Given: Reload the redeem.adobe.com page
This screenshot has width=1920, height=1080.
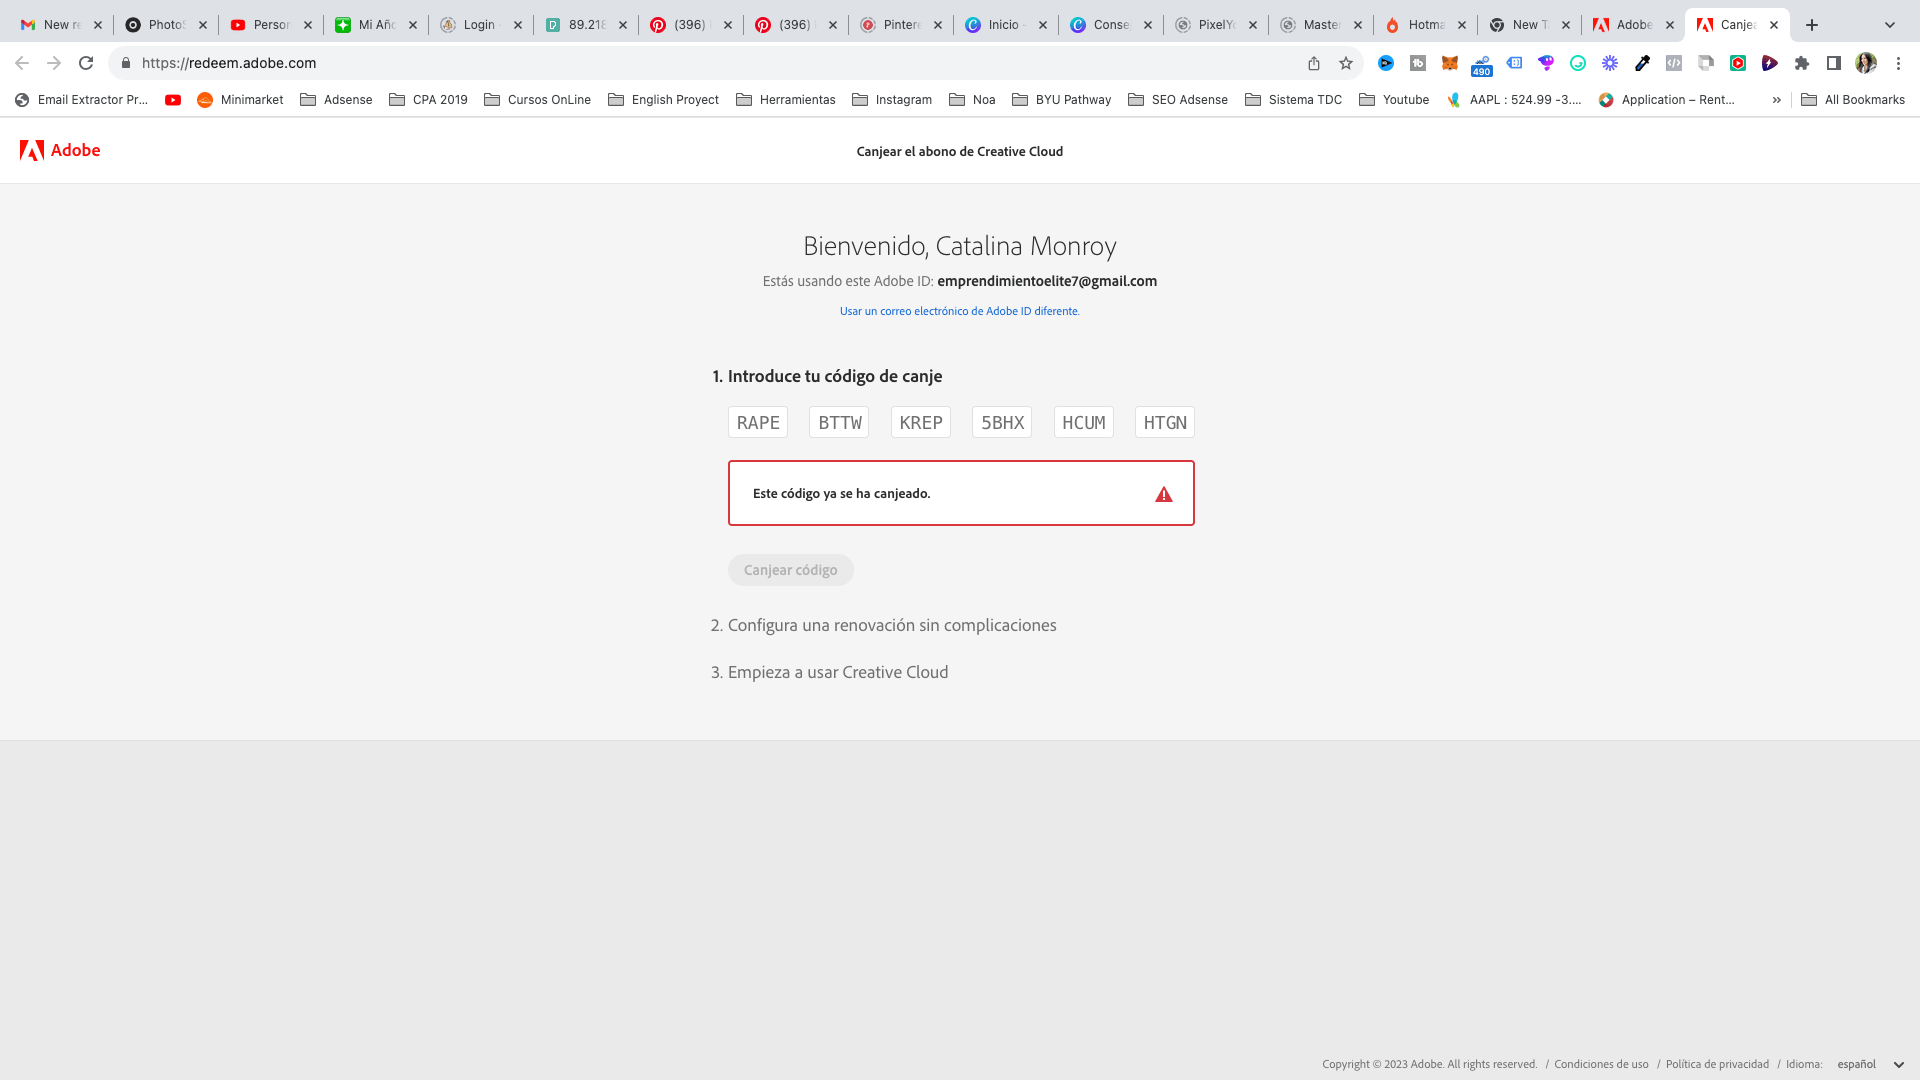Looking at the screenshot, I should click(x=86, y=63).
